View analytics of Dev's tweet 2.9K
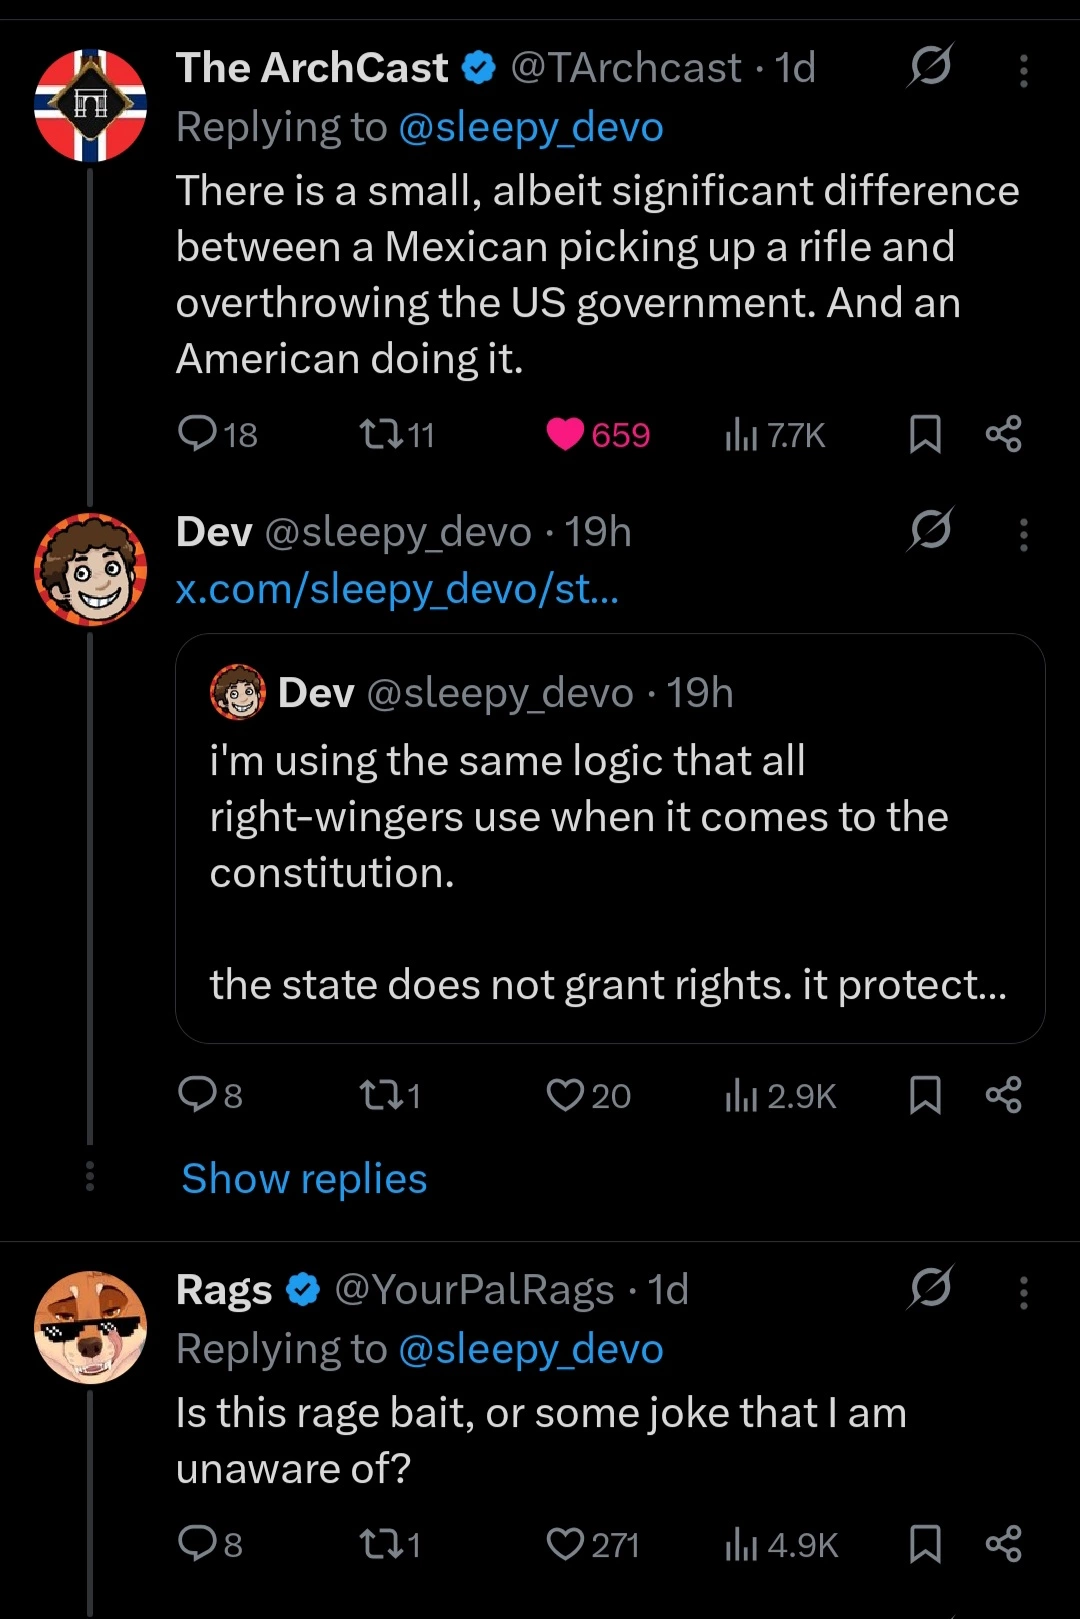The image size is (1080, 1619). (x=780, y=1096)
